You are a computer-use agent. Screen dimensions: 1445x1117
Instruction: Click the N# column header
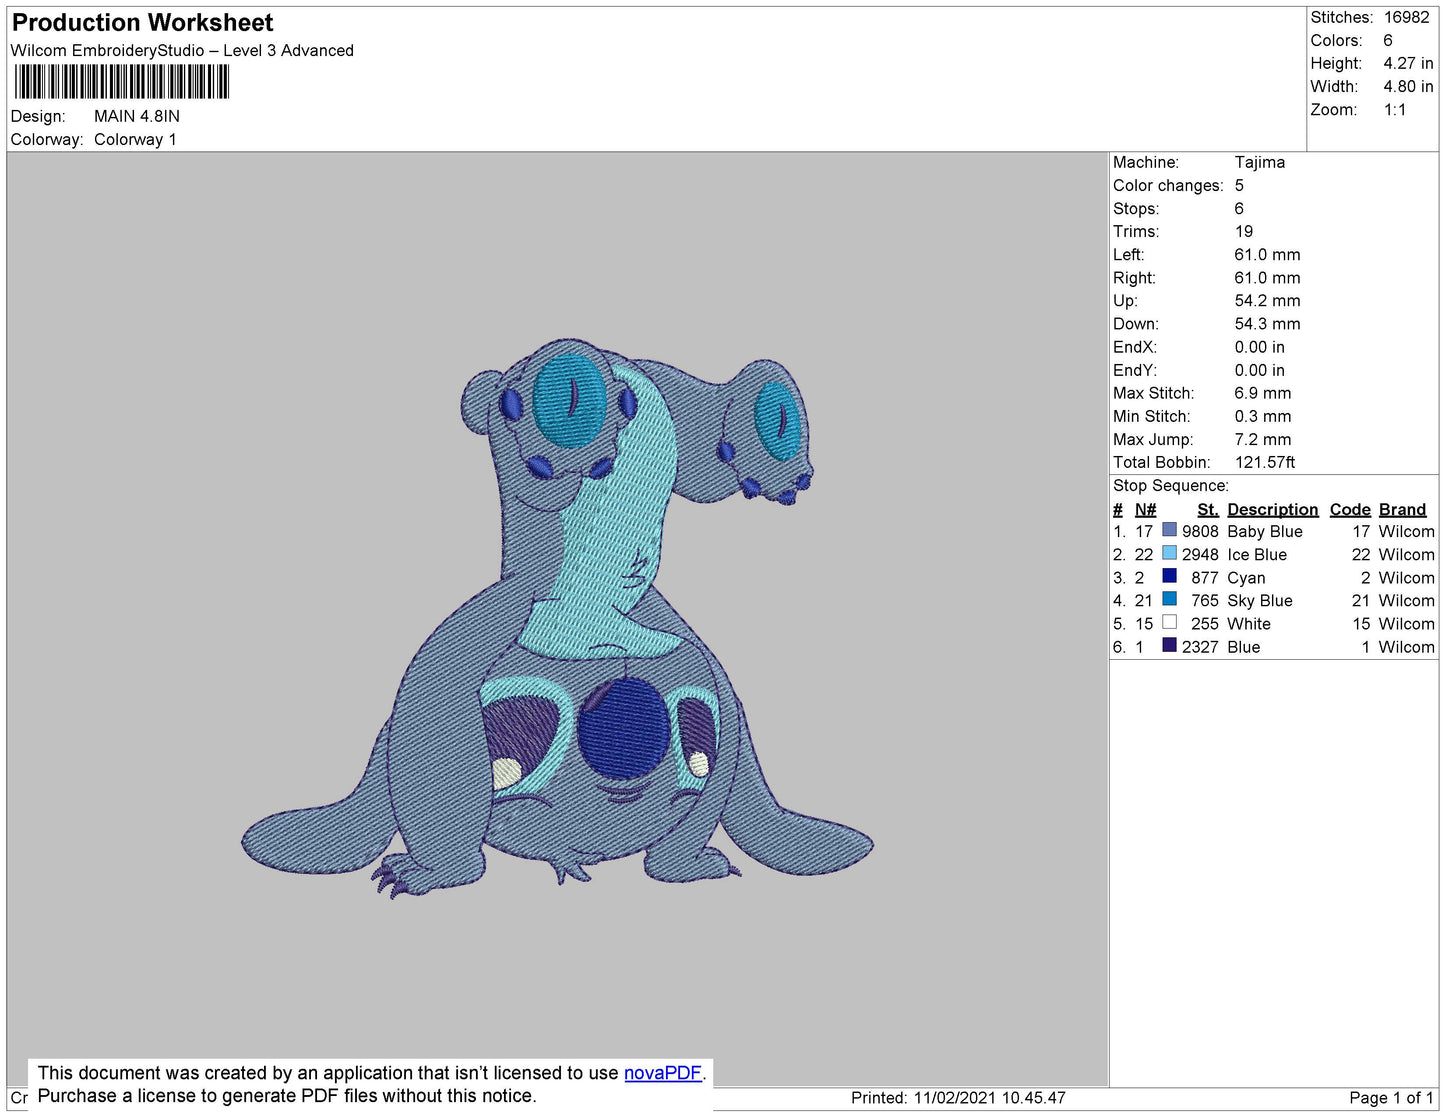(x=1145, y=509)
